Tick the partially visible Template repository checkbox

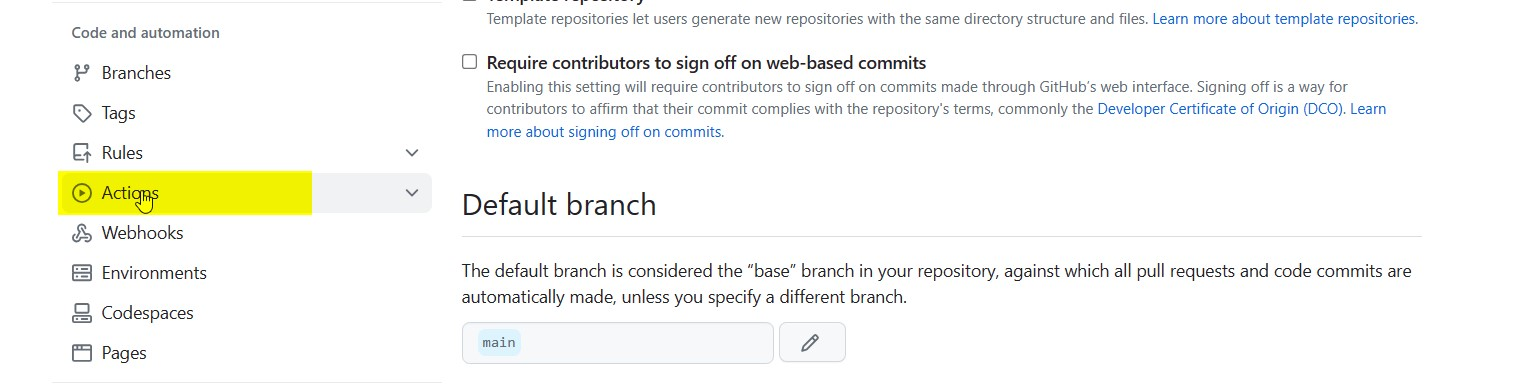tap(470, 1)
